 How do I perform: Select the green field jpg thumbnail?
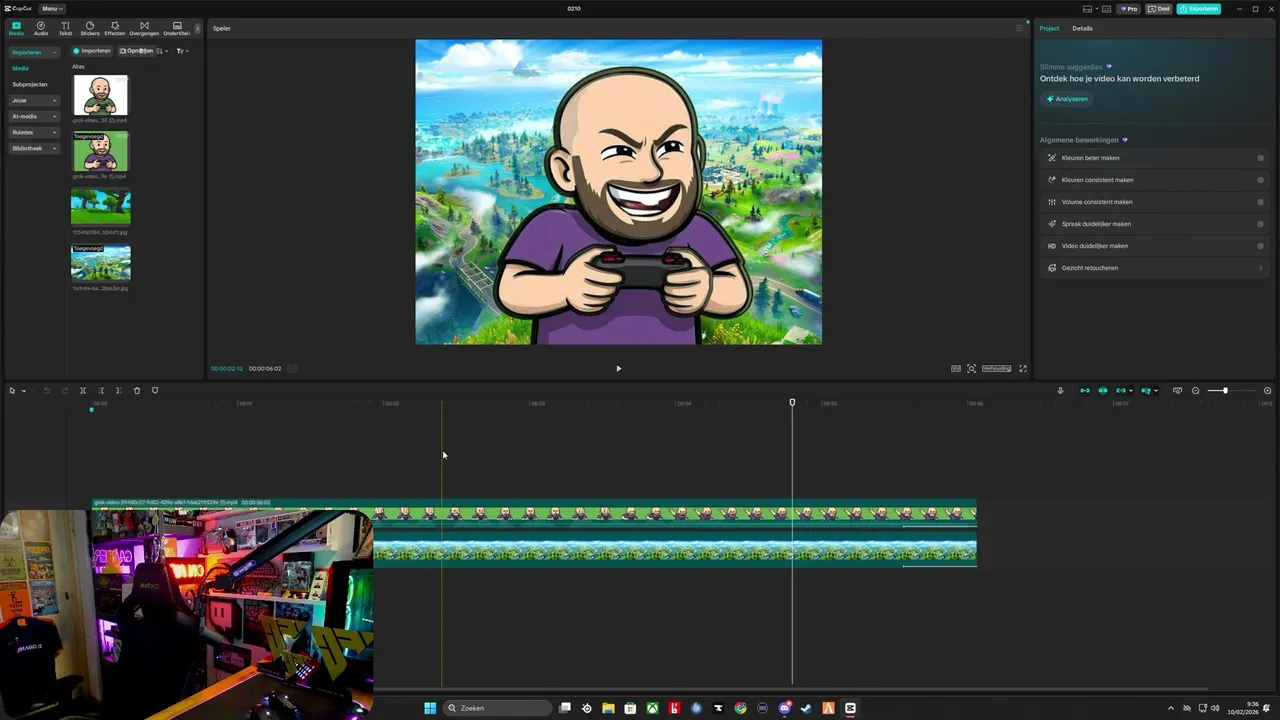(x=100, y=207)
